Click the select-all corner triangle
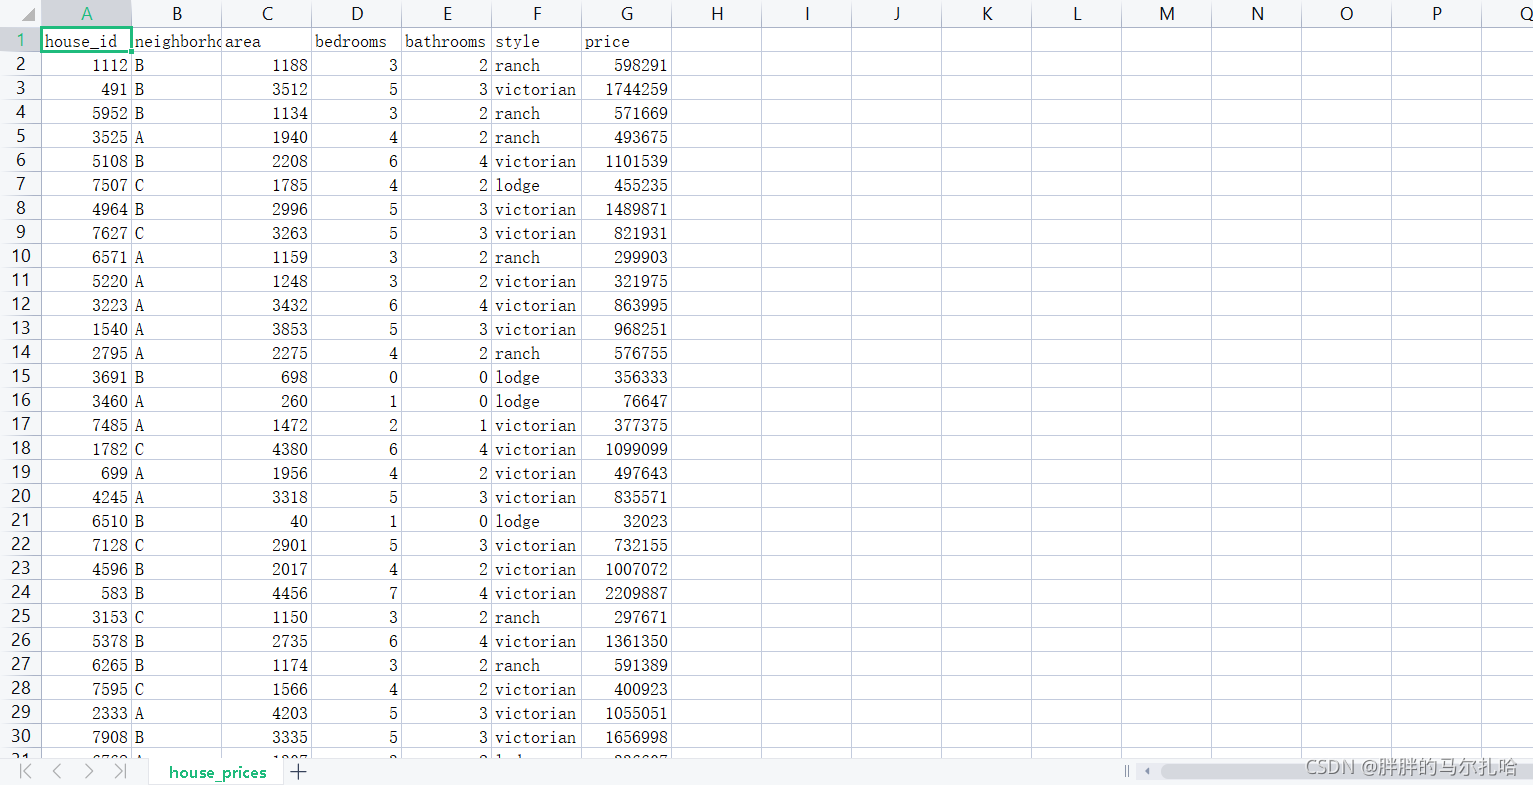 click(x=28, y=15)
